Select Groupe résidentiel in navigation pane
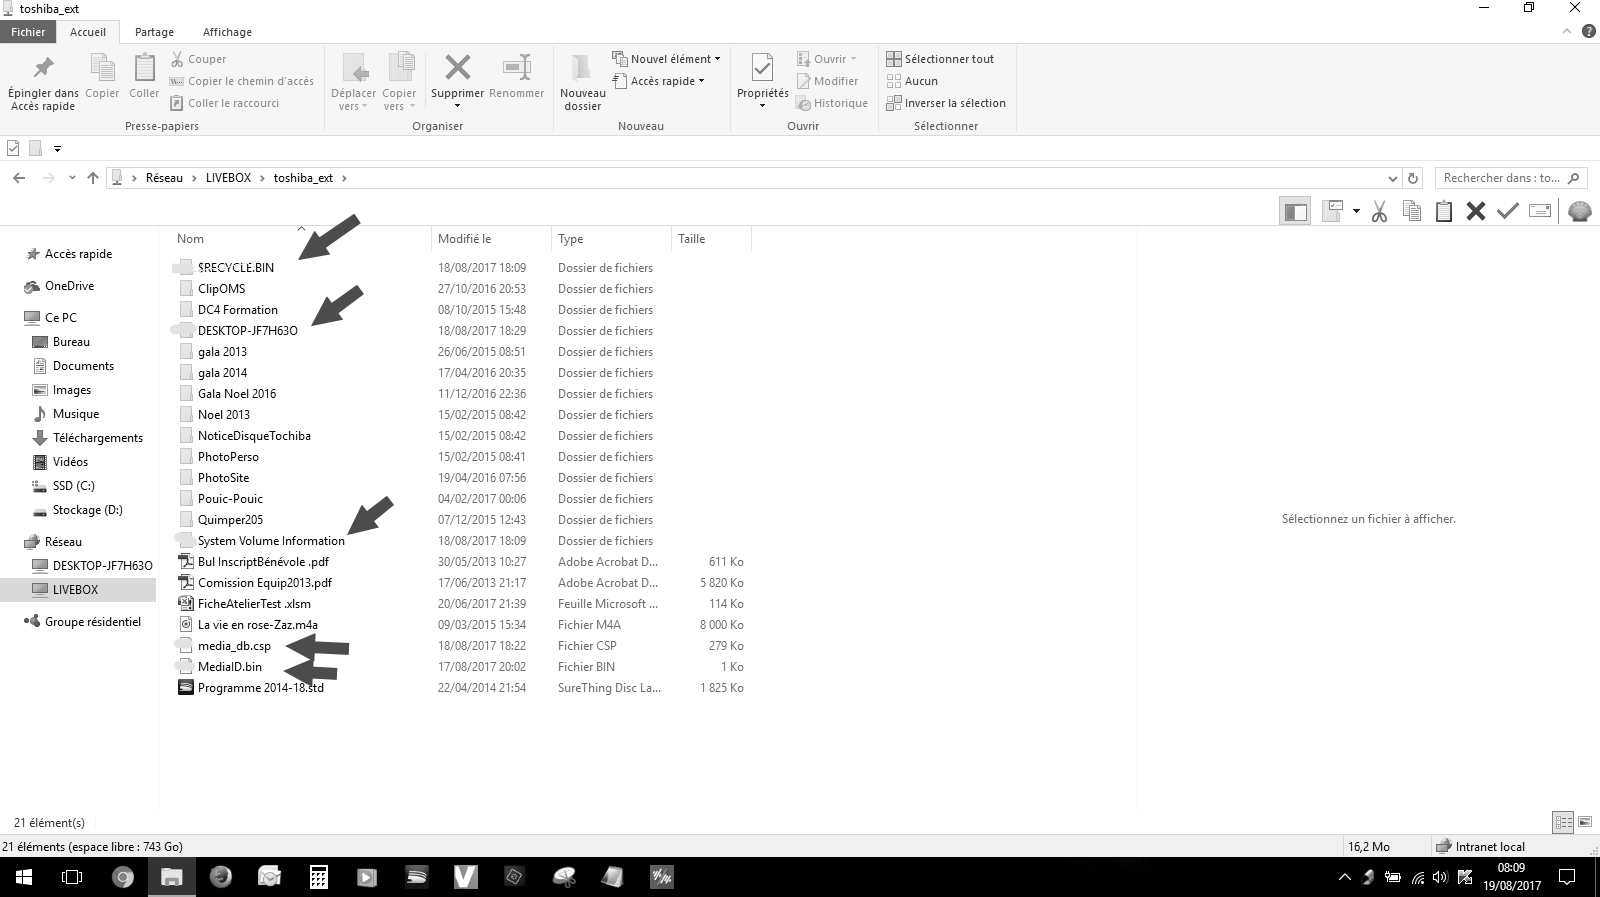Viewport: 1600px width, 897px height. (x=92, y=622)
